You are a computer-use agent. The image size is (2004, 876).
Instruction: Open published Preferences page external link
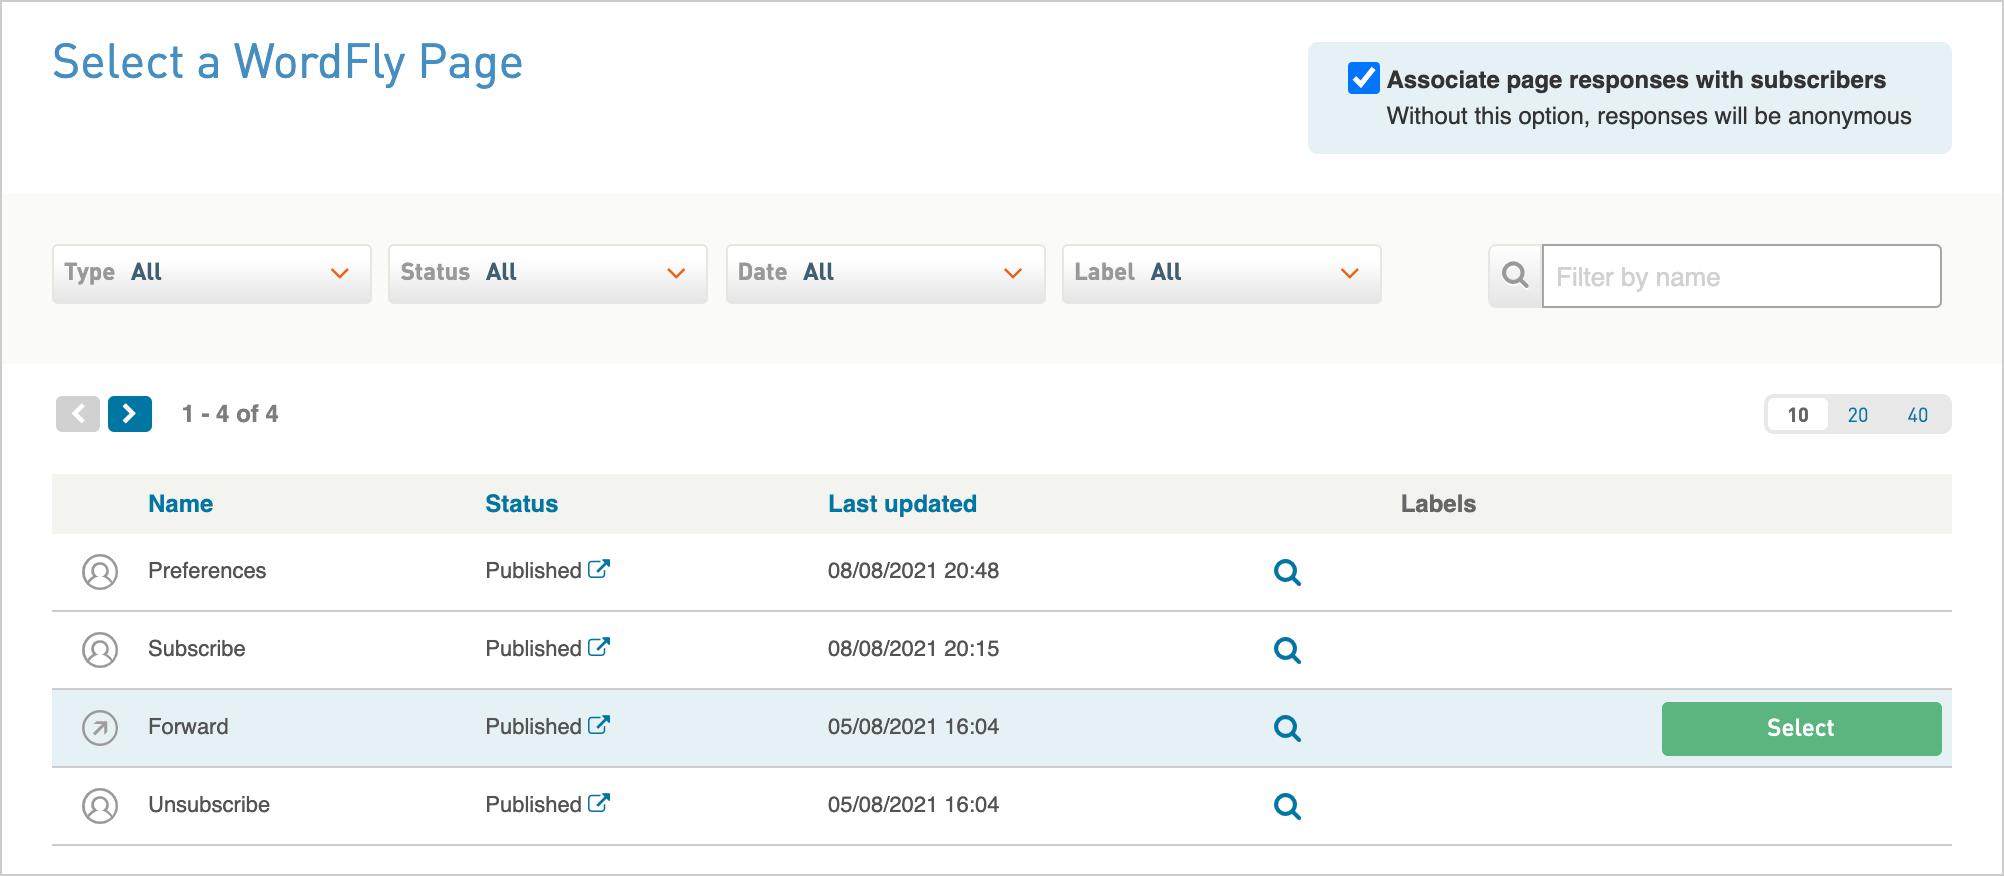tap(599, 569)
